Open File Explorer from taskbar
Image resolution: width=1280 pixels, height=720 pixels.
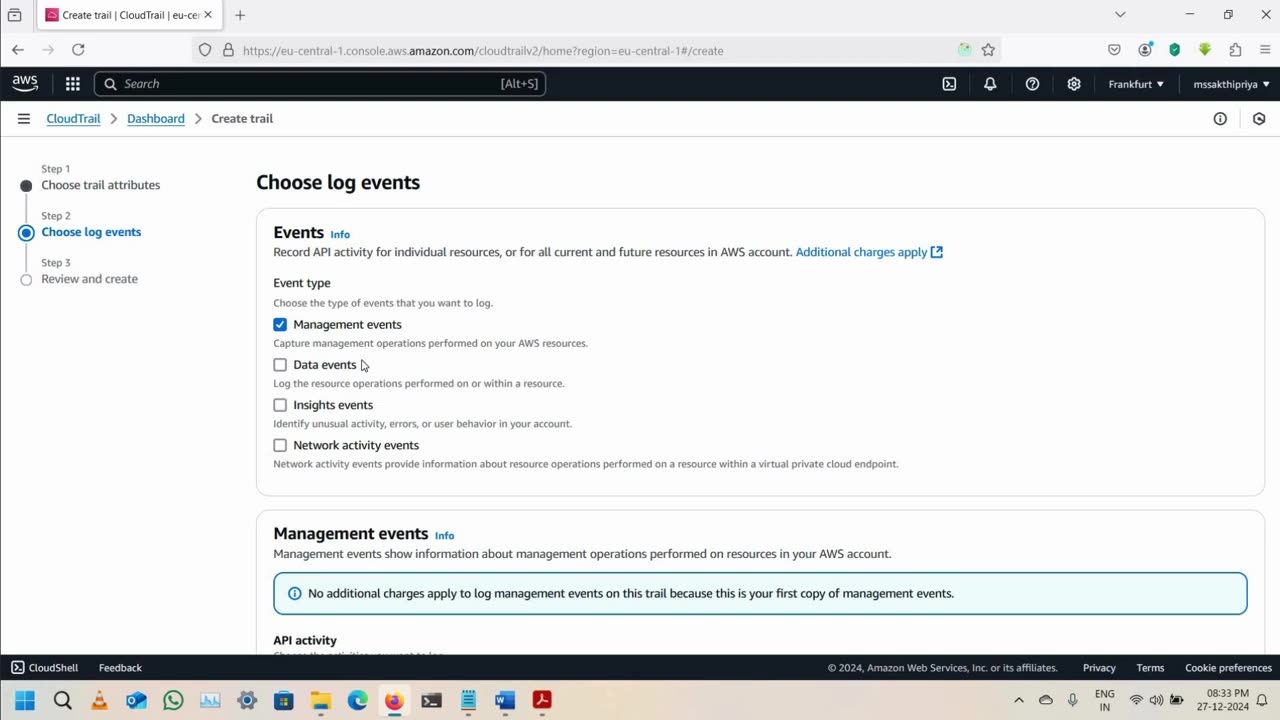(320, 700)
